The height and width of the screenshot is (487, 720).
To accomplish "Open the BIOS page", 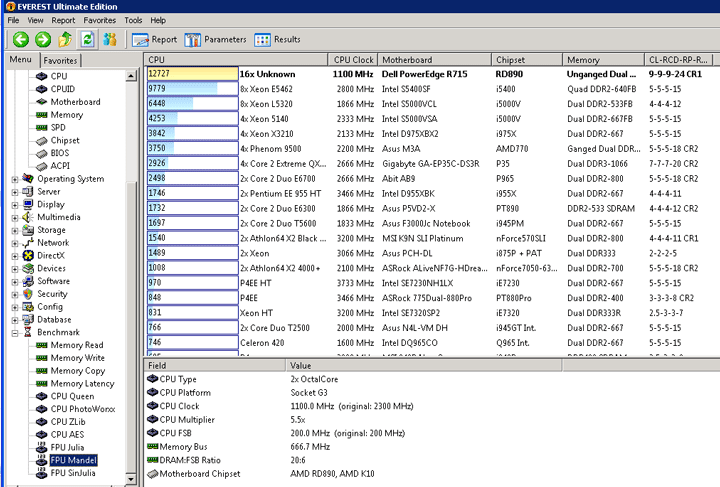I will 60,153.
